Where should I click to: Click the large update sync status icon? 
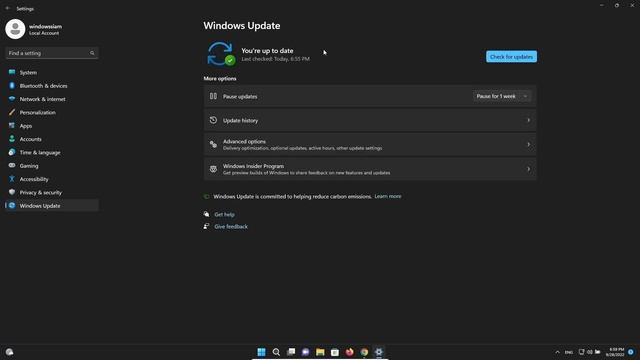point(220,53)
